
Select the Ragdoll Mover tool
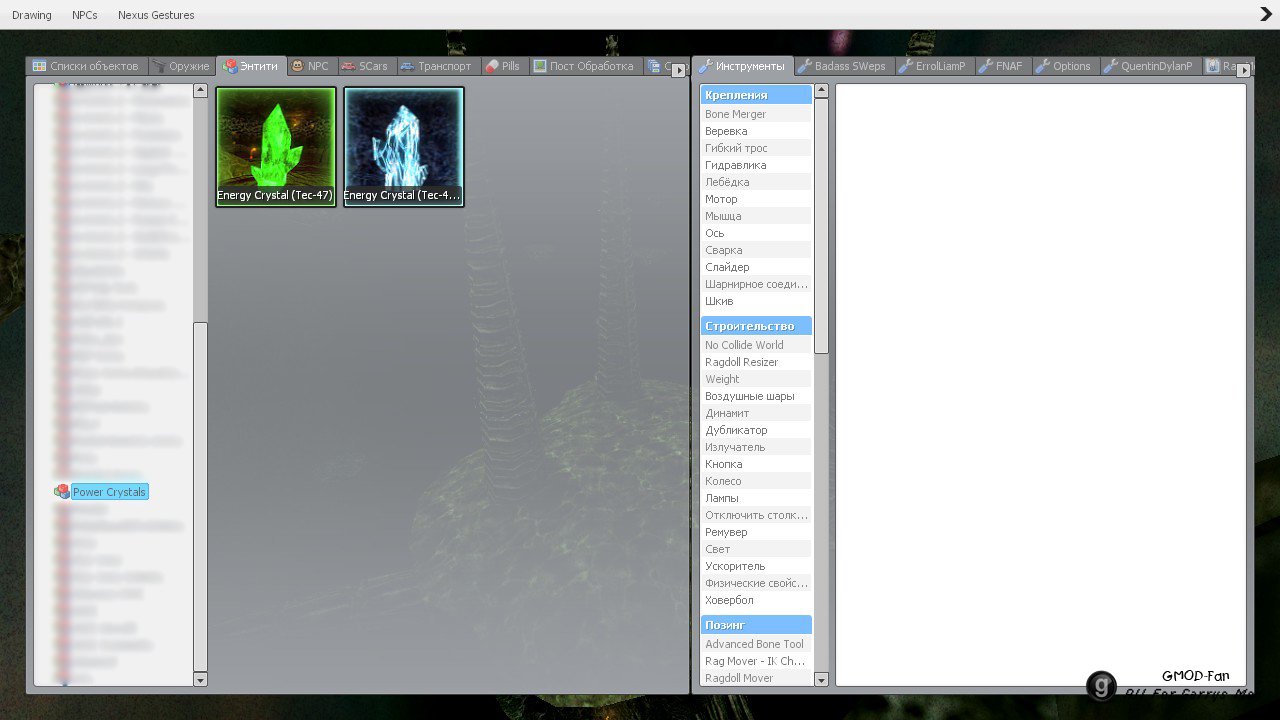point(757,678)
